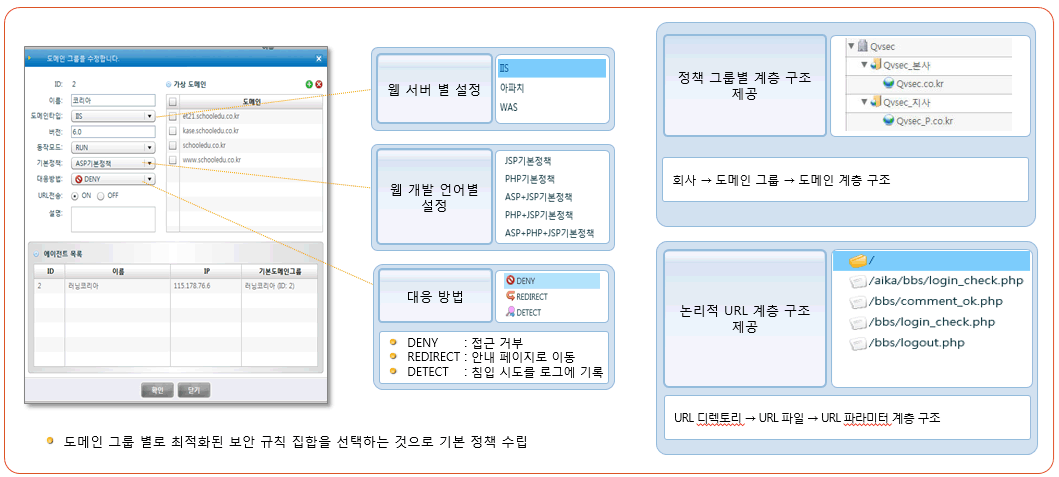
Task: Click the REDIRECT arrow icon
Action: click(511, 296)
